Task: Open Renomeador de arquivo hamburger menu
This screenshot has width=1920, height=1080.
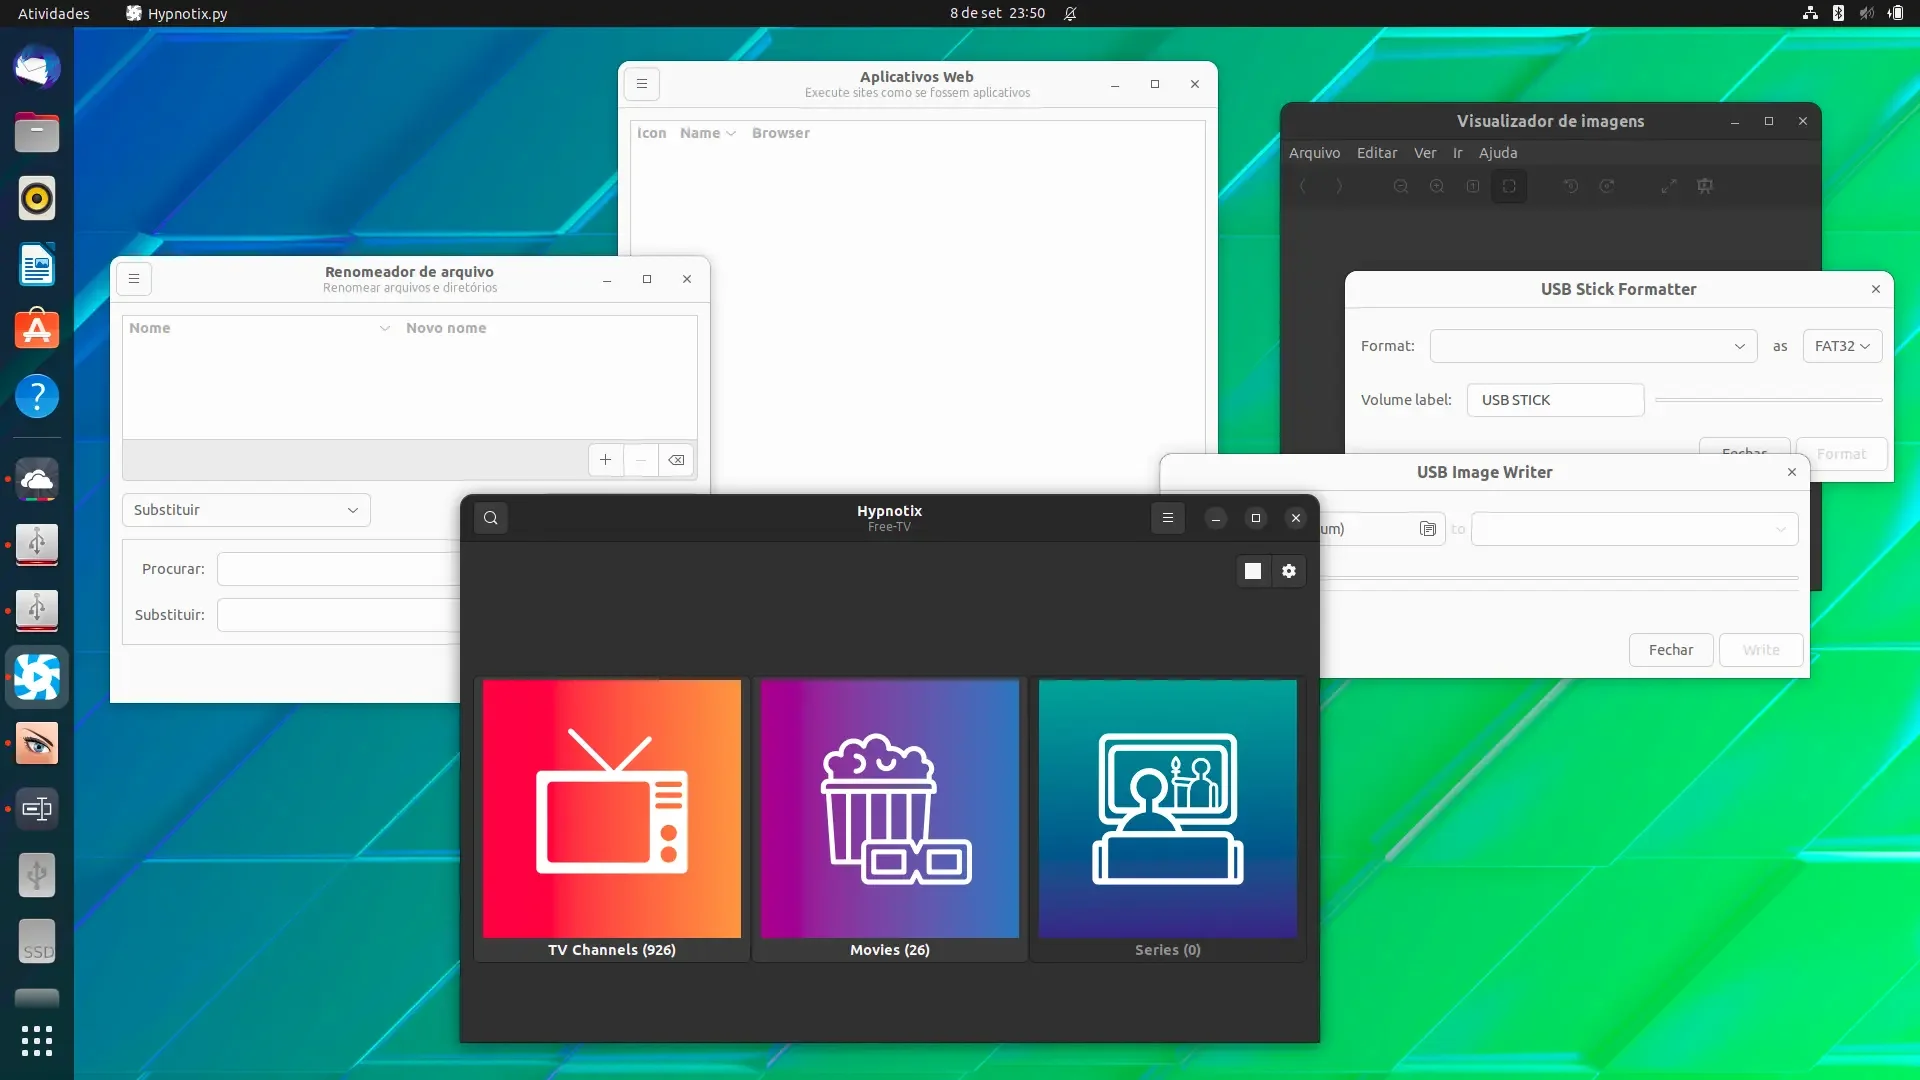Action: point(134,279)
